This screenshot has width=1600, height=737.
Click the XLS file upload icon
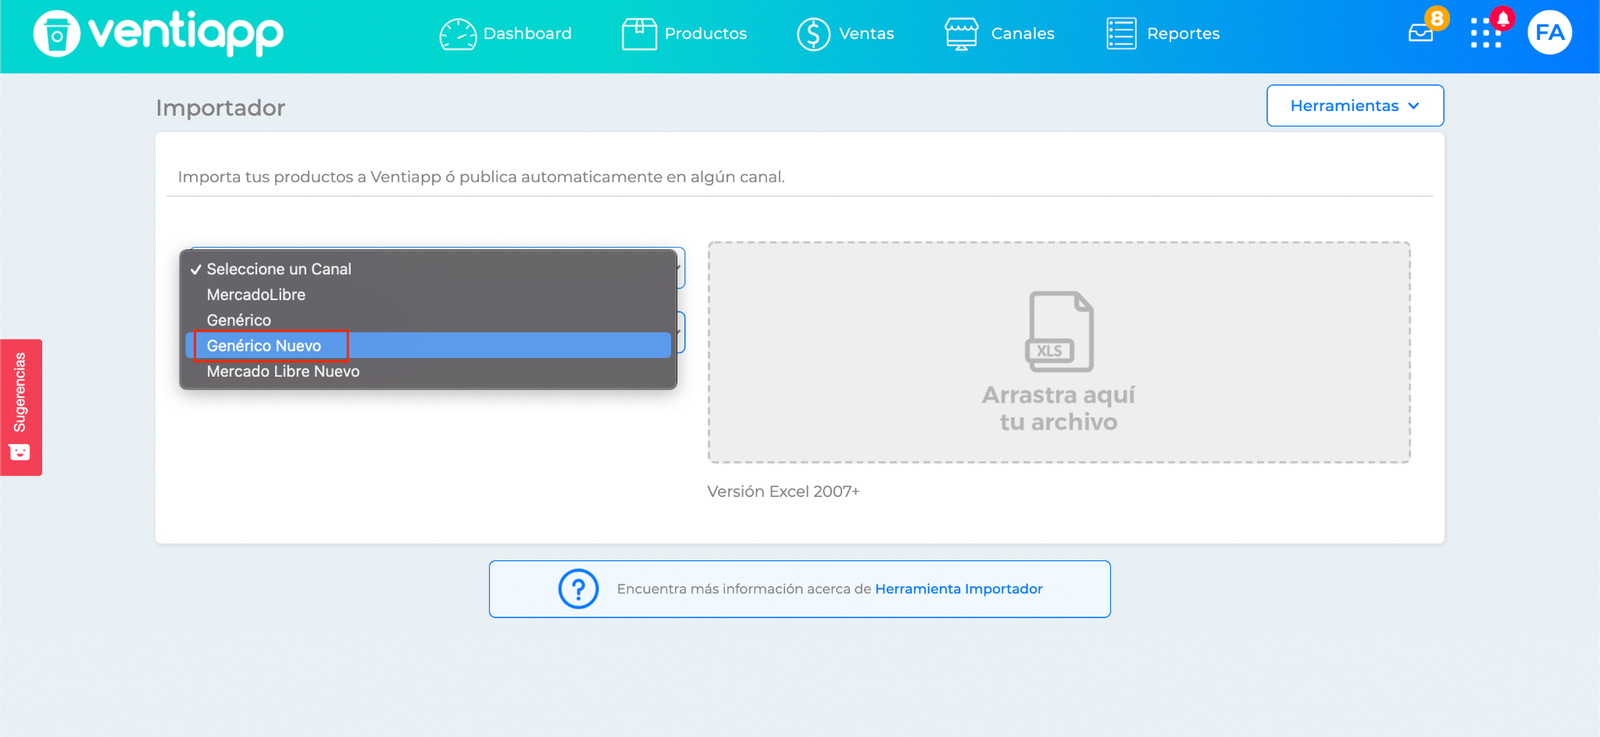pyautogui.click(x=1059, y=332)
